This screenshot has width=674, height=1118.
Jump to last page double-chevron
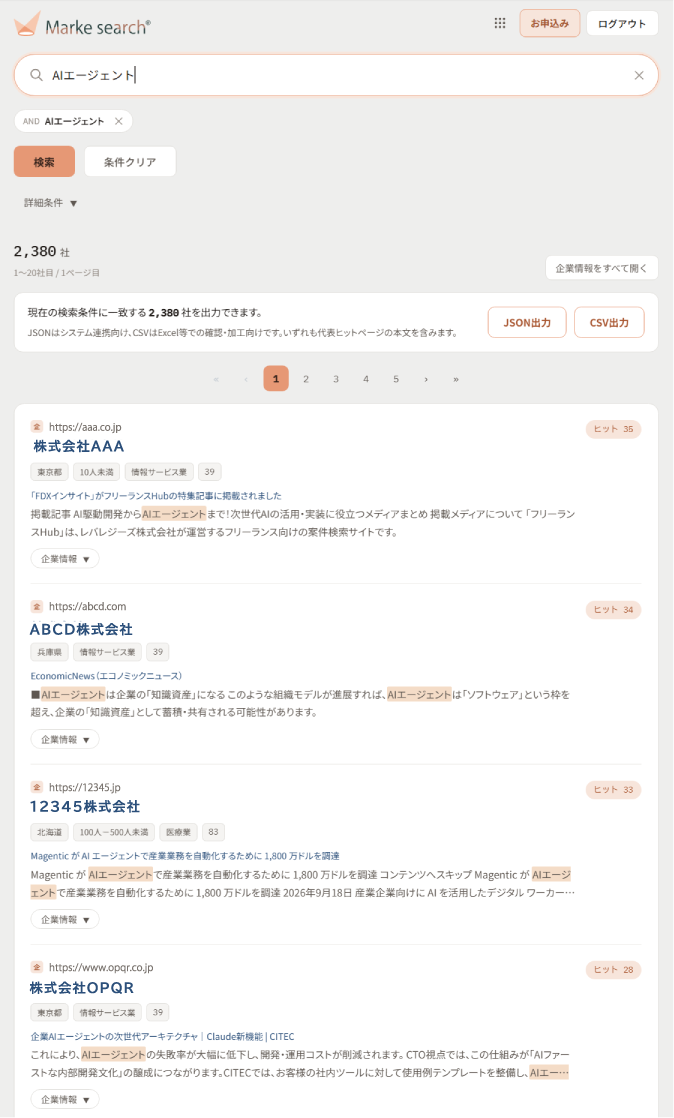[456, 379]
